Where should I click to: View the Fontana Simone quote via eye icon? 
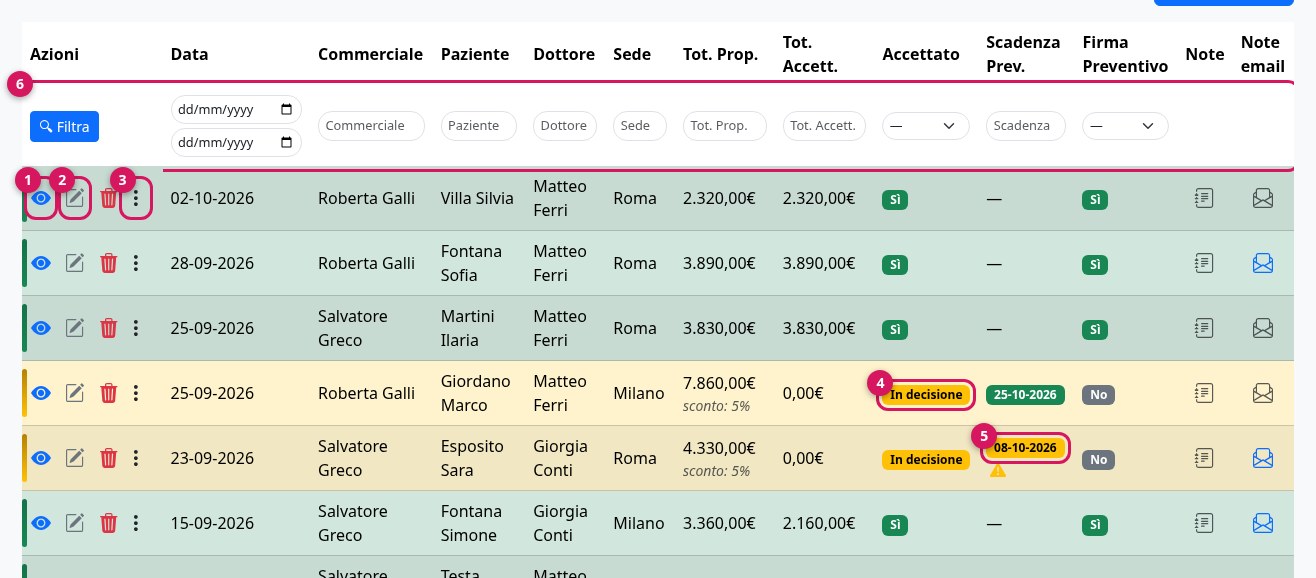click(41, 523)
